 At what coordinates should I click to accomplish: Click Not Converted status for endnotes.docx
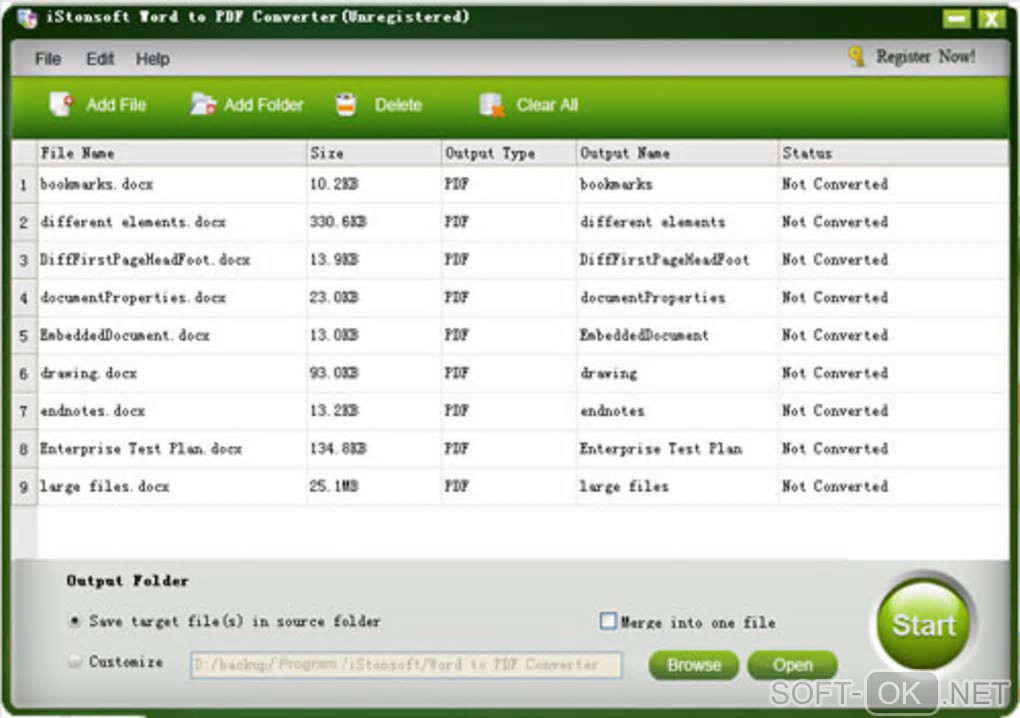[835, 411]
